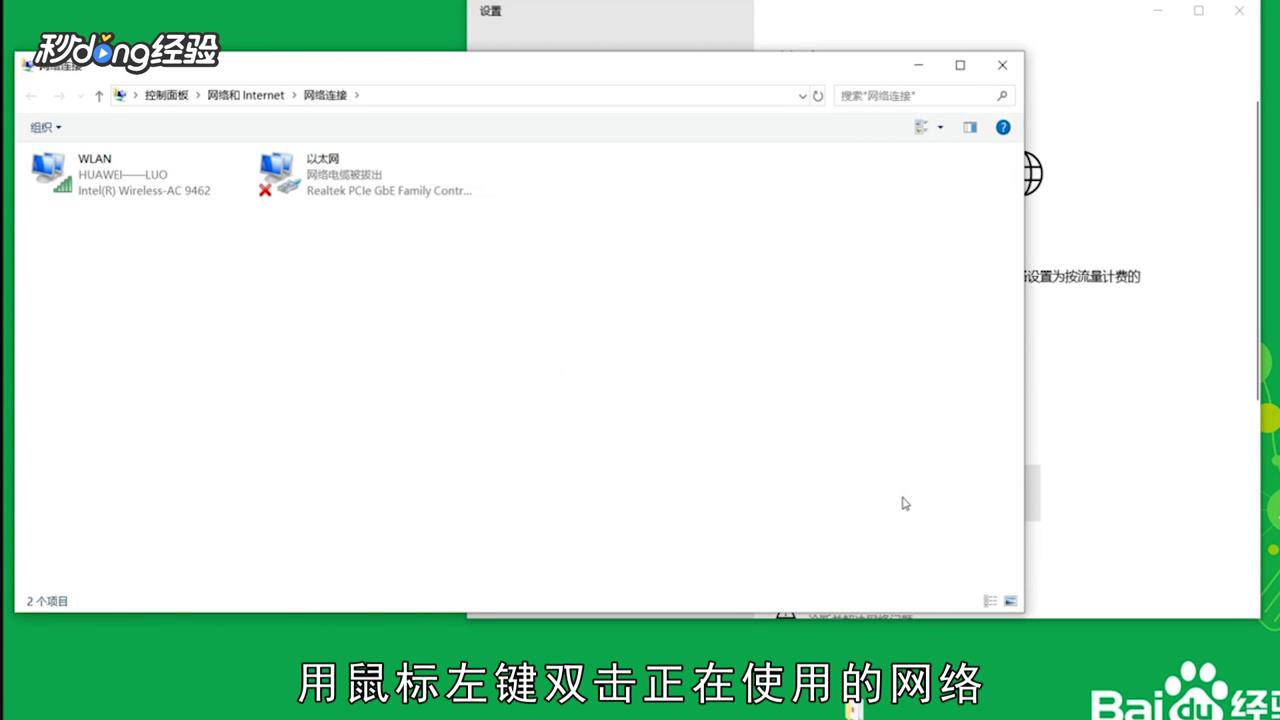Open help with the blue question icon
The width and height of the screenshot is (1280, 720).
(1003, 127)
